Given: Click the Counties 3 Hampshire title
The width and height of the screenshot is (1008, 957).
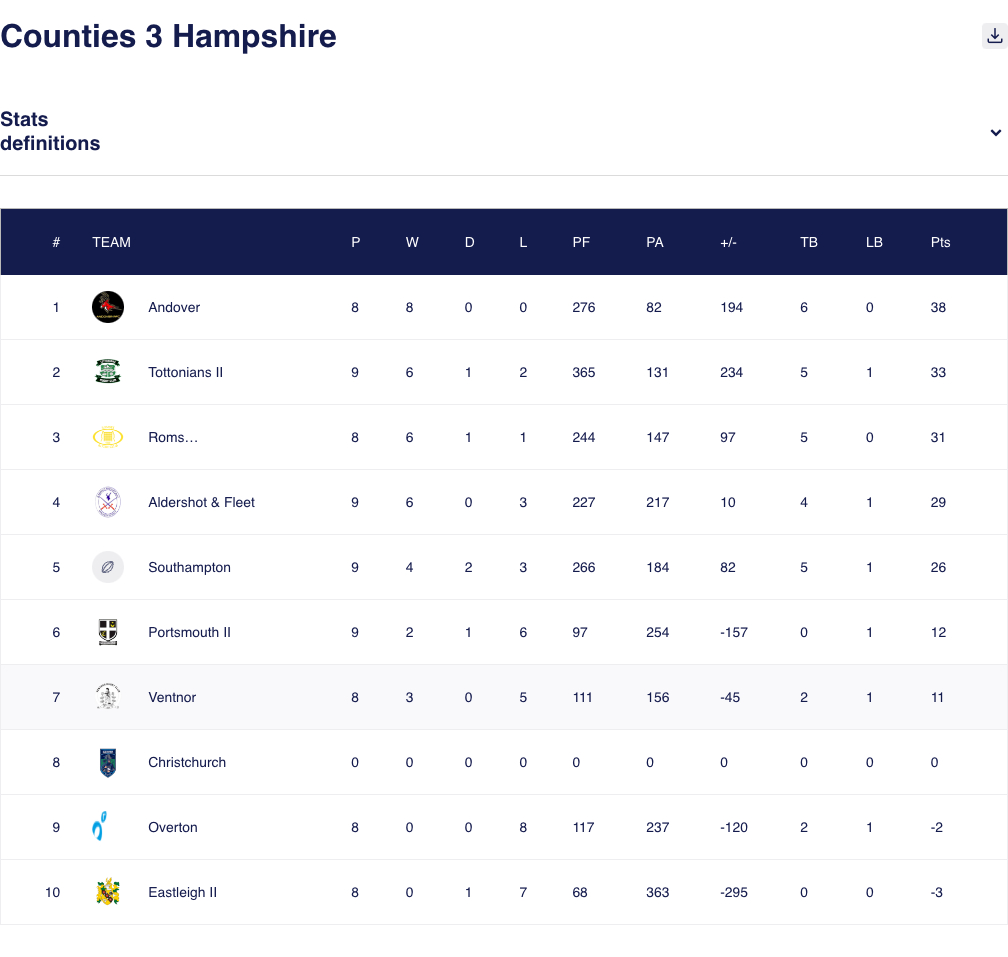Looking at the screenshot, I should pyautogui.click(x=168, y=36).
